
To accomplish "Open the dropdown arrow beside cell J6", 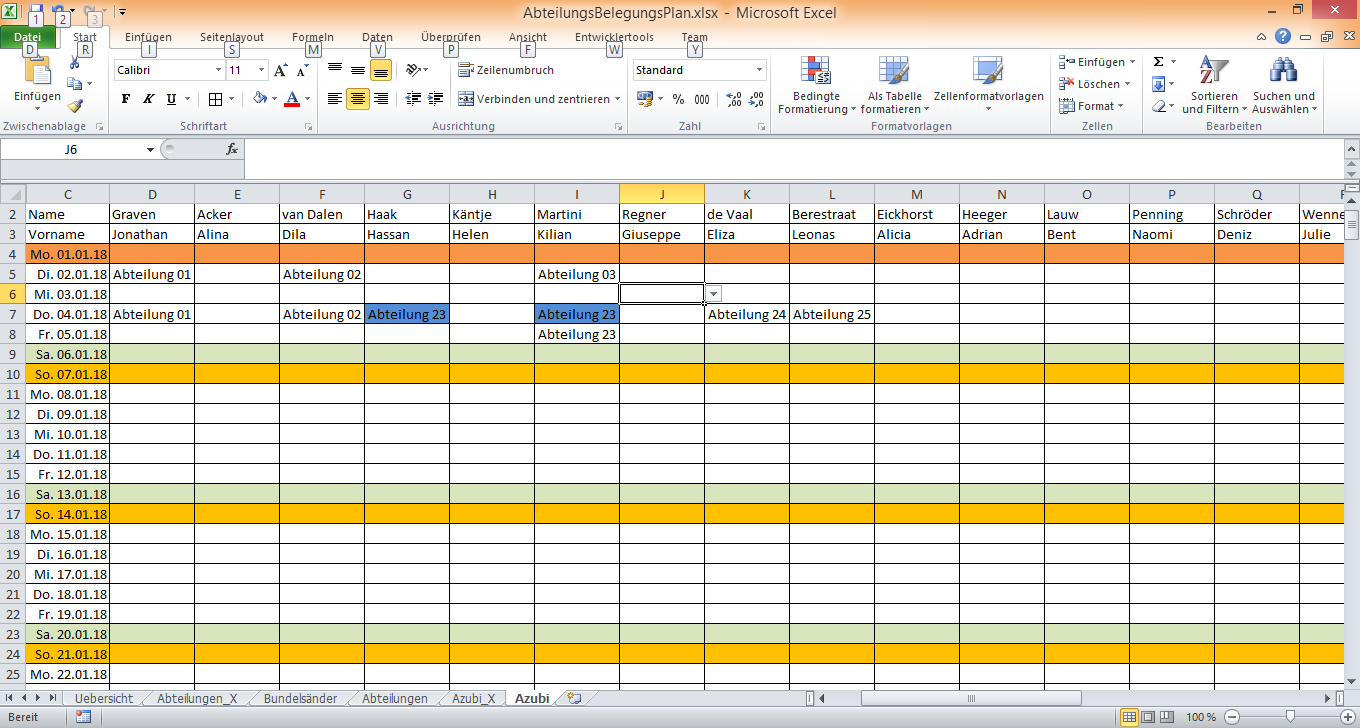I will click(712, 293).
